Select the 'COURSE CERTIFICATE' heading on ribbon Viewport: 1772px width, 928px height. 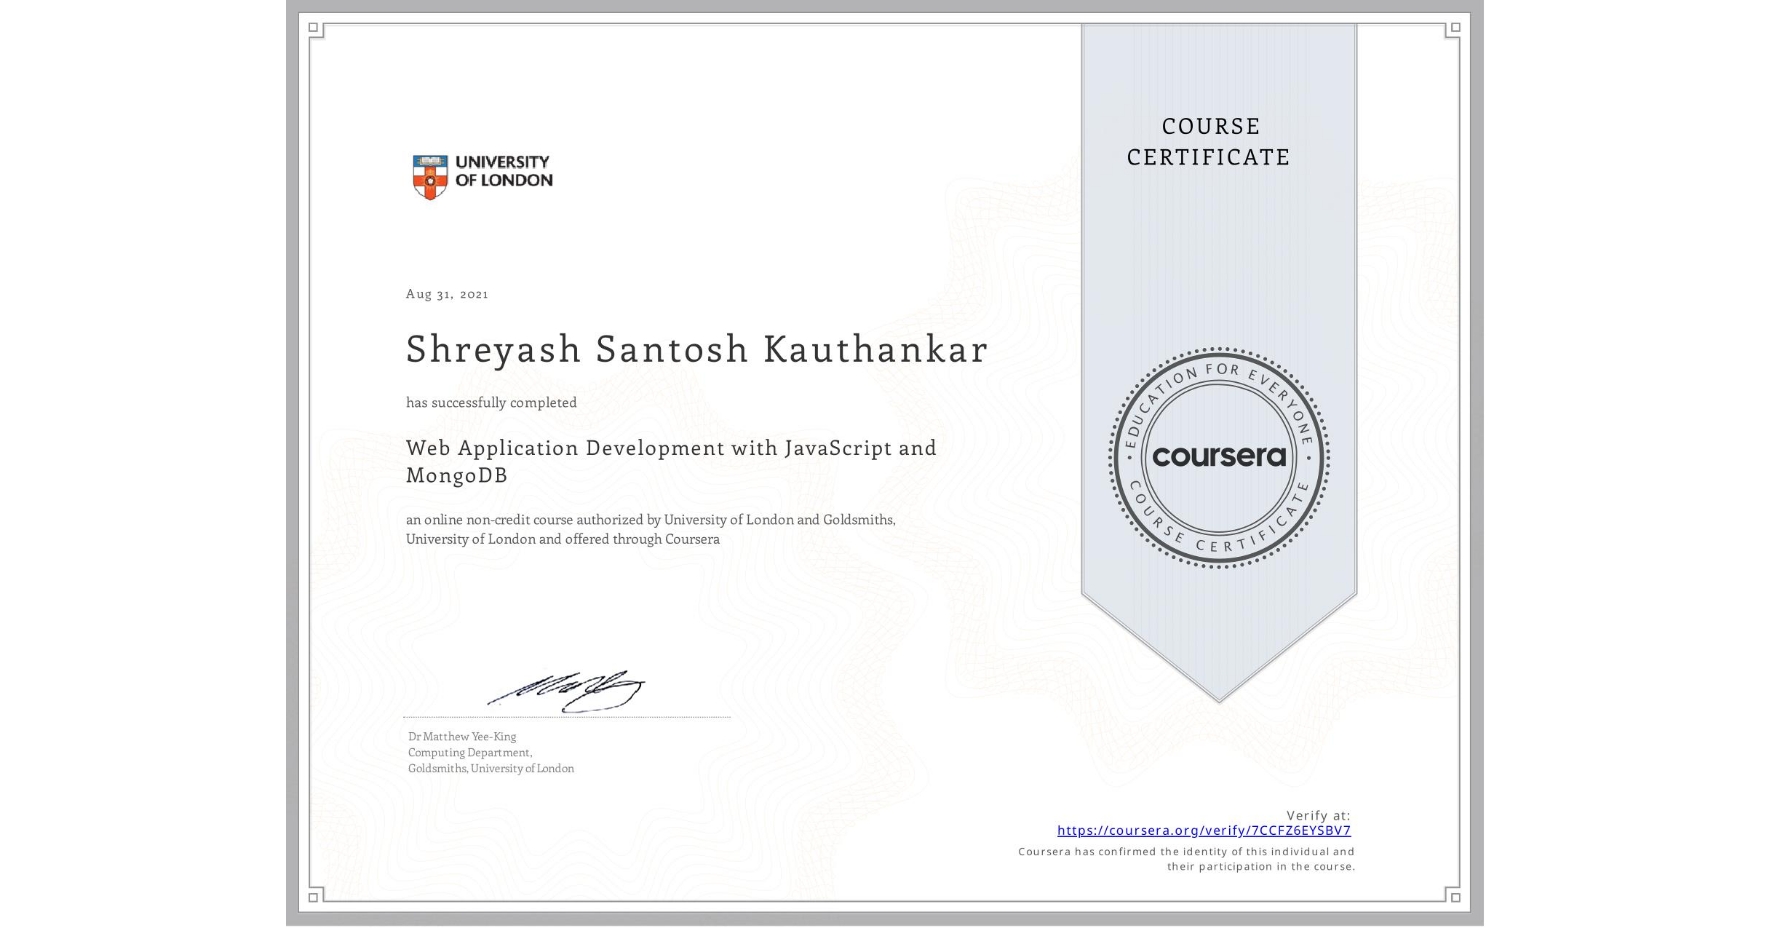[1207, 142]
